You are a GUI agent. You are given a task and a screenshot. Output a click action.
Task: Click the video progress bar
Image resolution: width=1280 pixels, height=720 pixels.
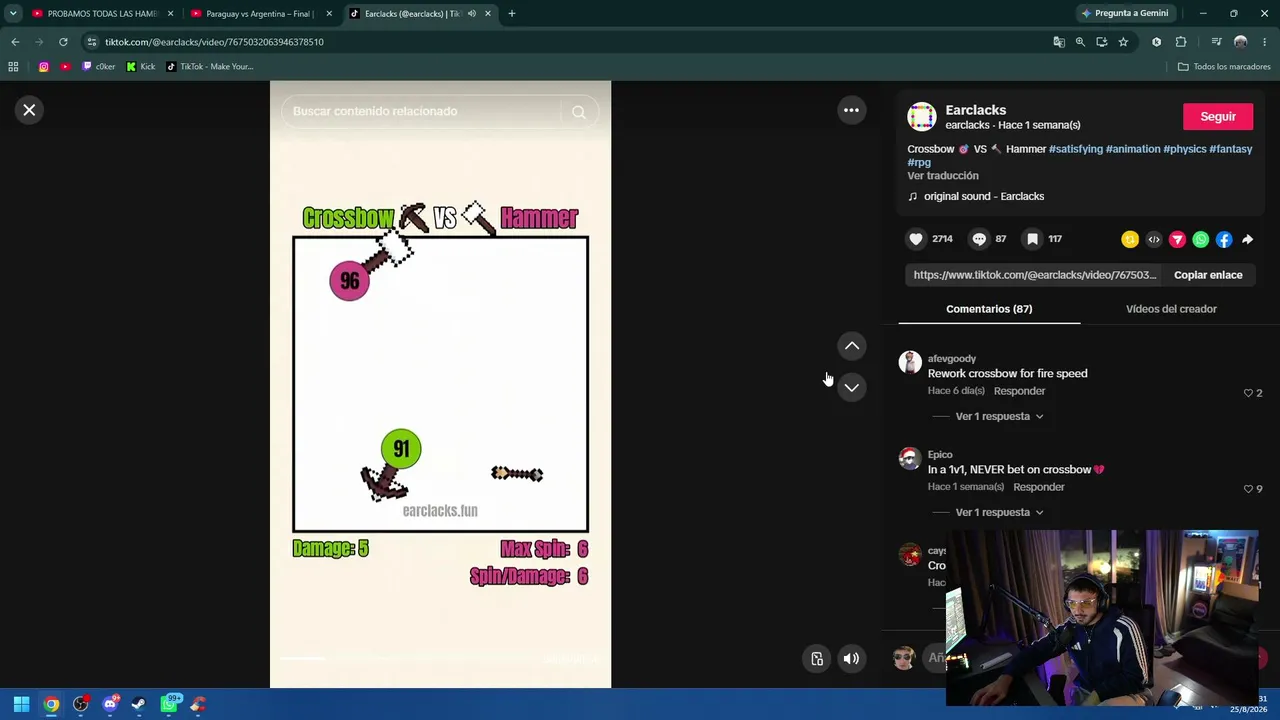pos(440,659)
